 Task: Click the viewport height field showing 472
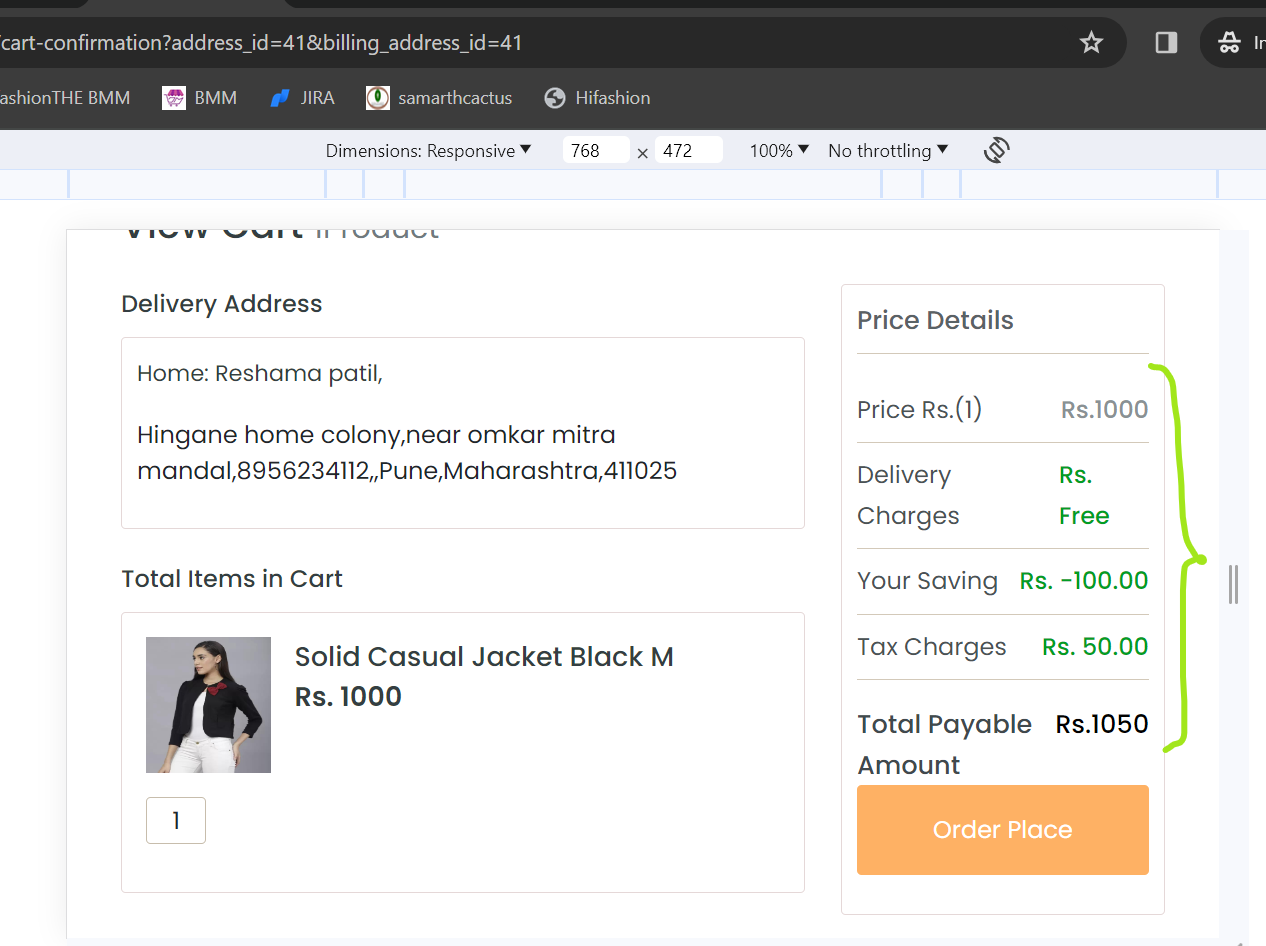689,151
